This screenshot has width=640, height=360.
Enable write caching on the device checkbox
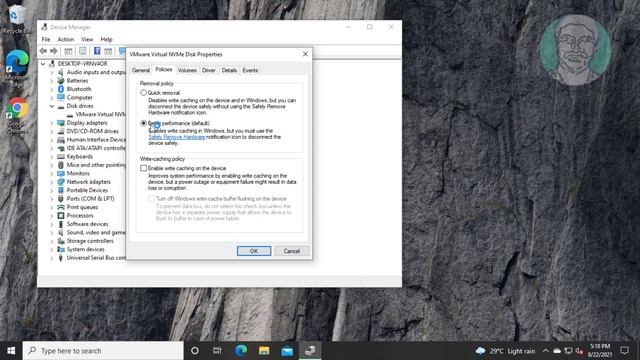point(144,168)
